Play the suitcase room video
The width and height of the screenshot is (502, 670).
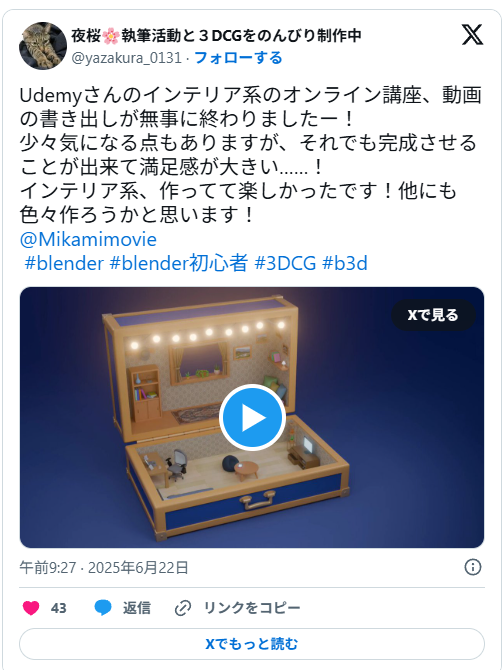coord(252,417)
